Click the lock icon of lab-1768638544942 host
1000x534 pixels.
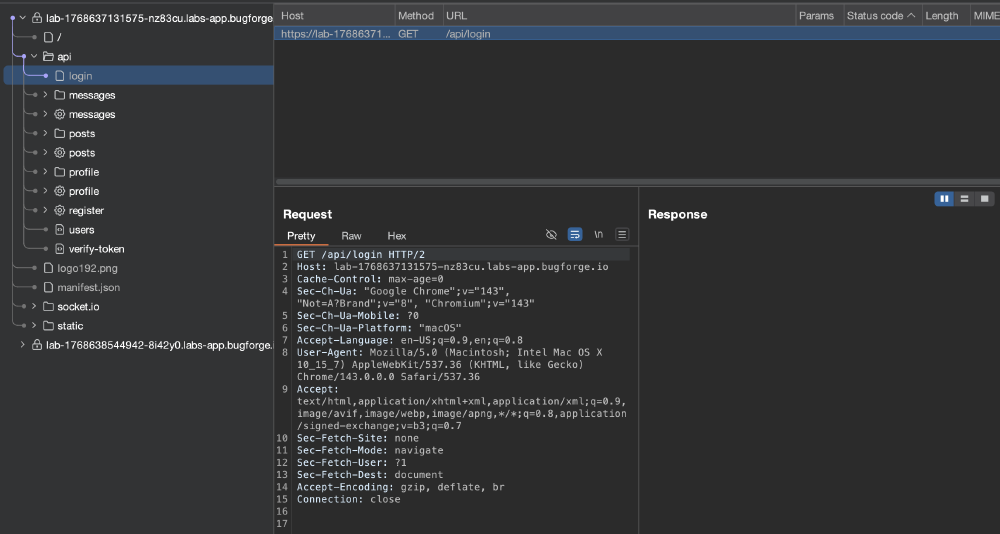point(37,345)
